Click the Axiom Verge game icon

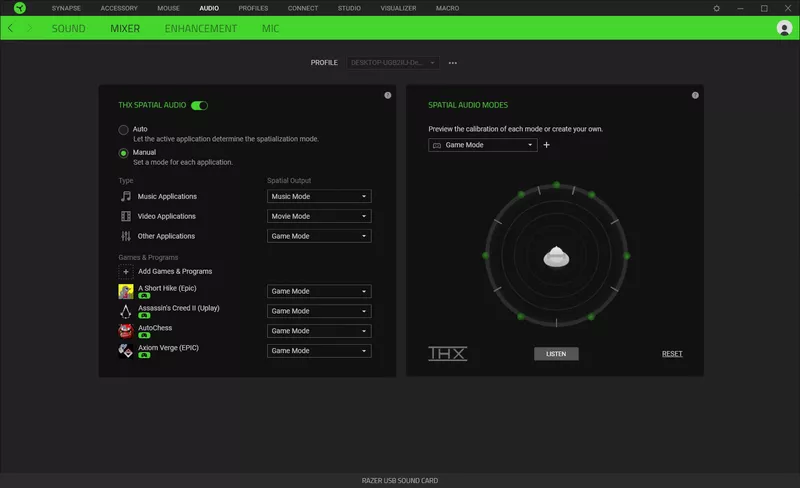click(126, 351)
